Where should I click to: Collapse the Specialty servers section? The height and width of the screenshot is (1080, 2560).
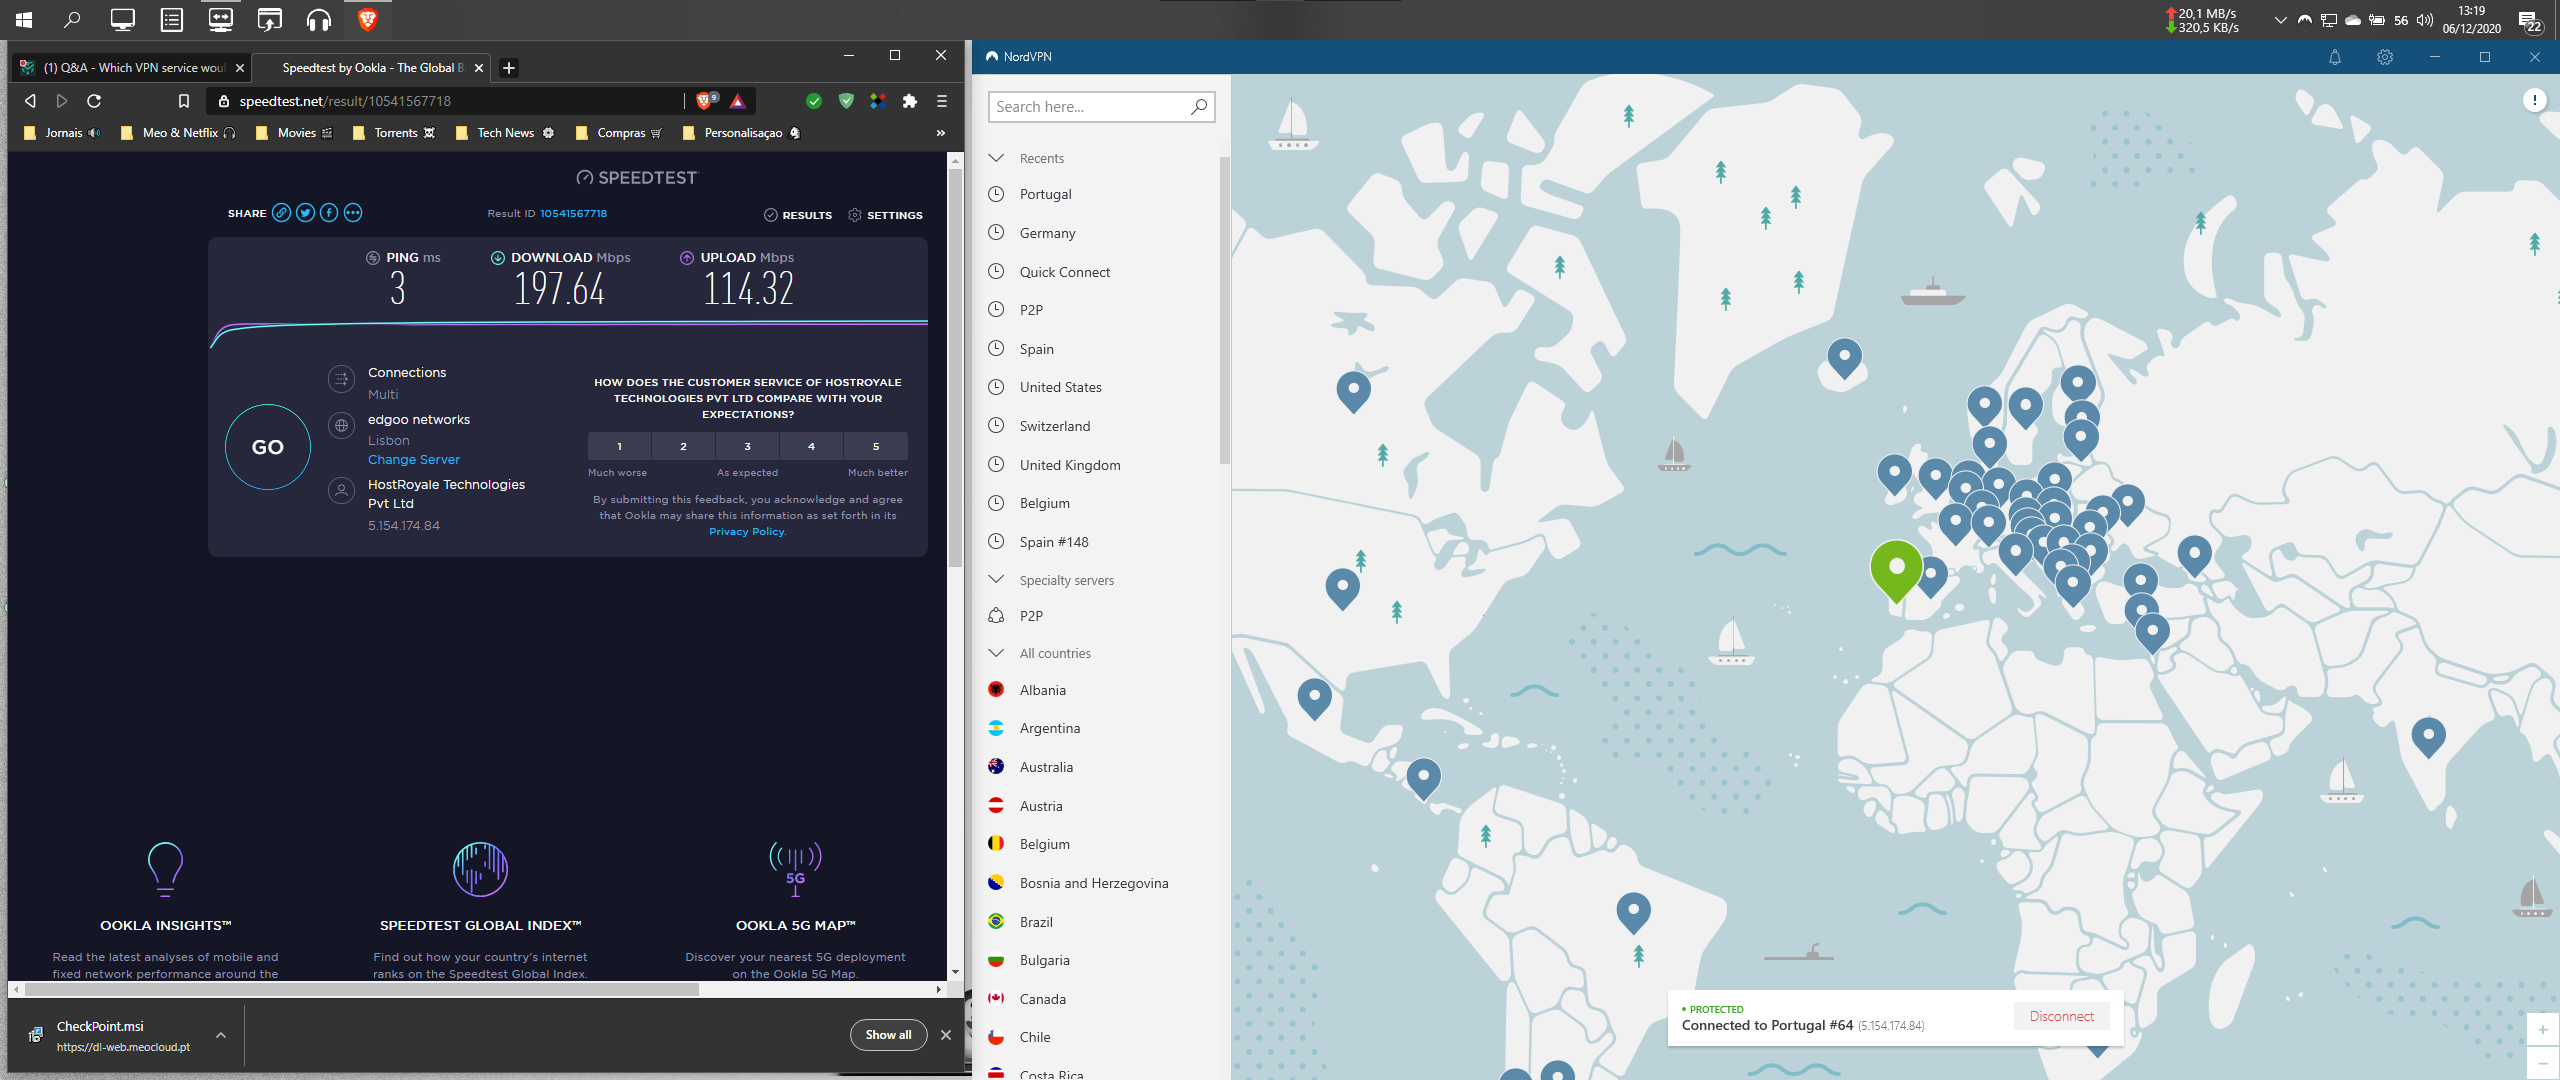point(996,580)
